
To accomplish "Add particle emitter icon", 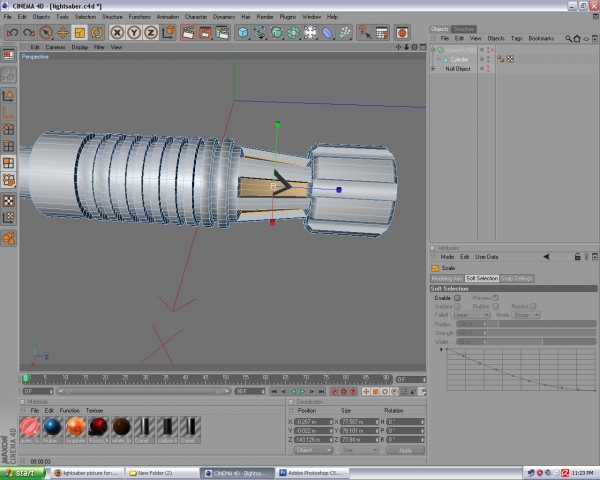I will pos(344,33).
